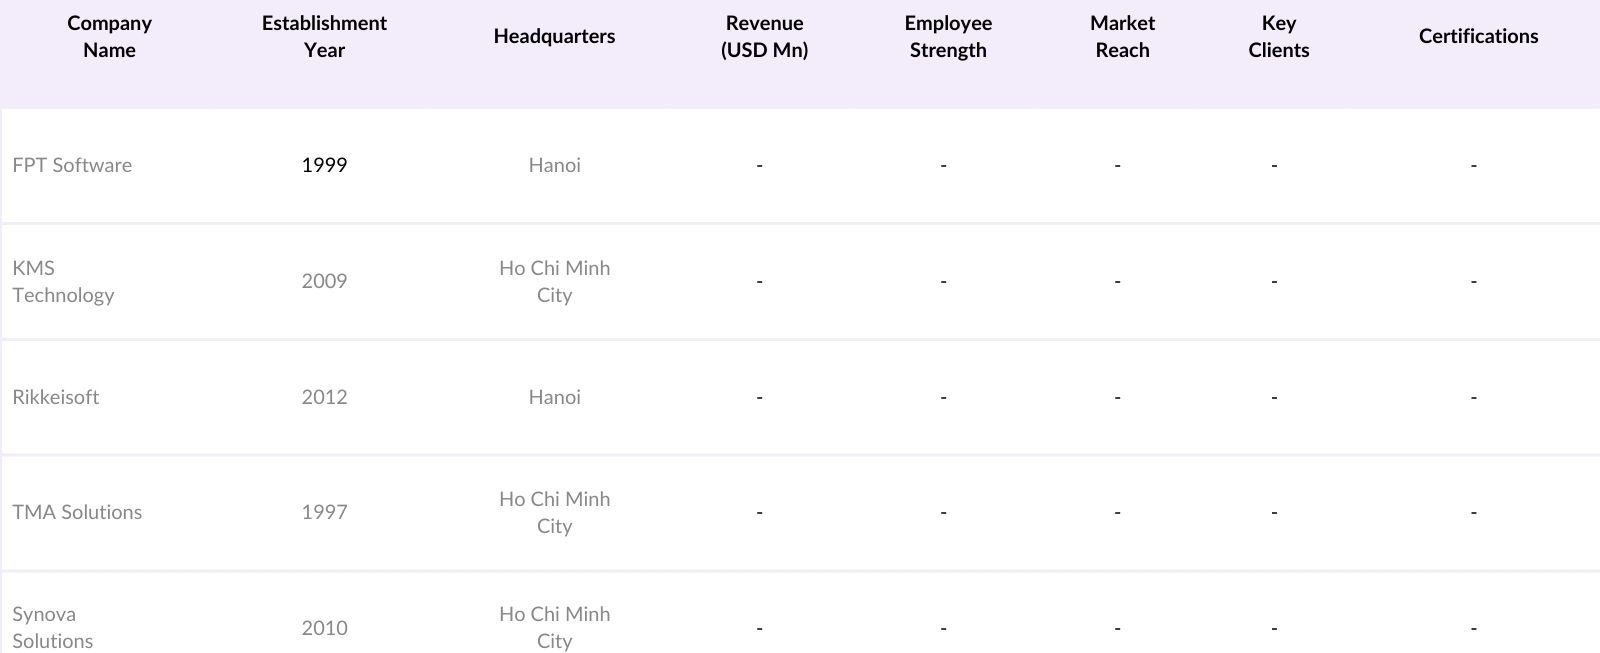Select the Headquarters column header
This screenshot has height=653, width=1600.
click(554, 37)
